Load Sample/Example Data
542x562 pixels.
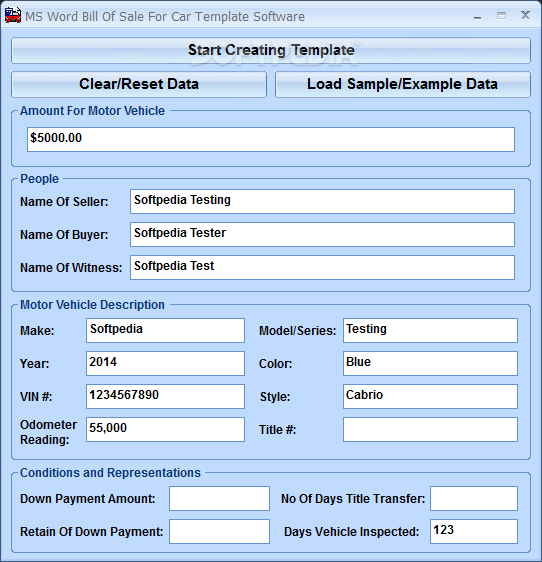[403, 84]
